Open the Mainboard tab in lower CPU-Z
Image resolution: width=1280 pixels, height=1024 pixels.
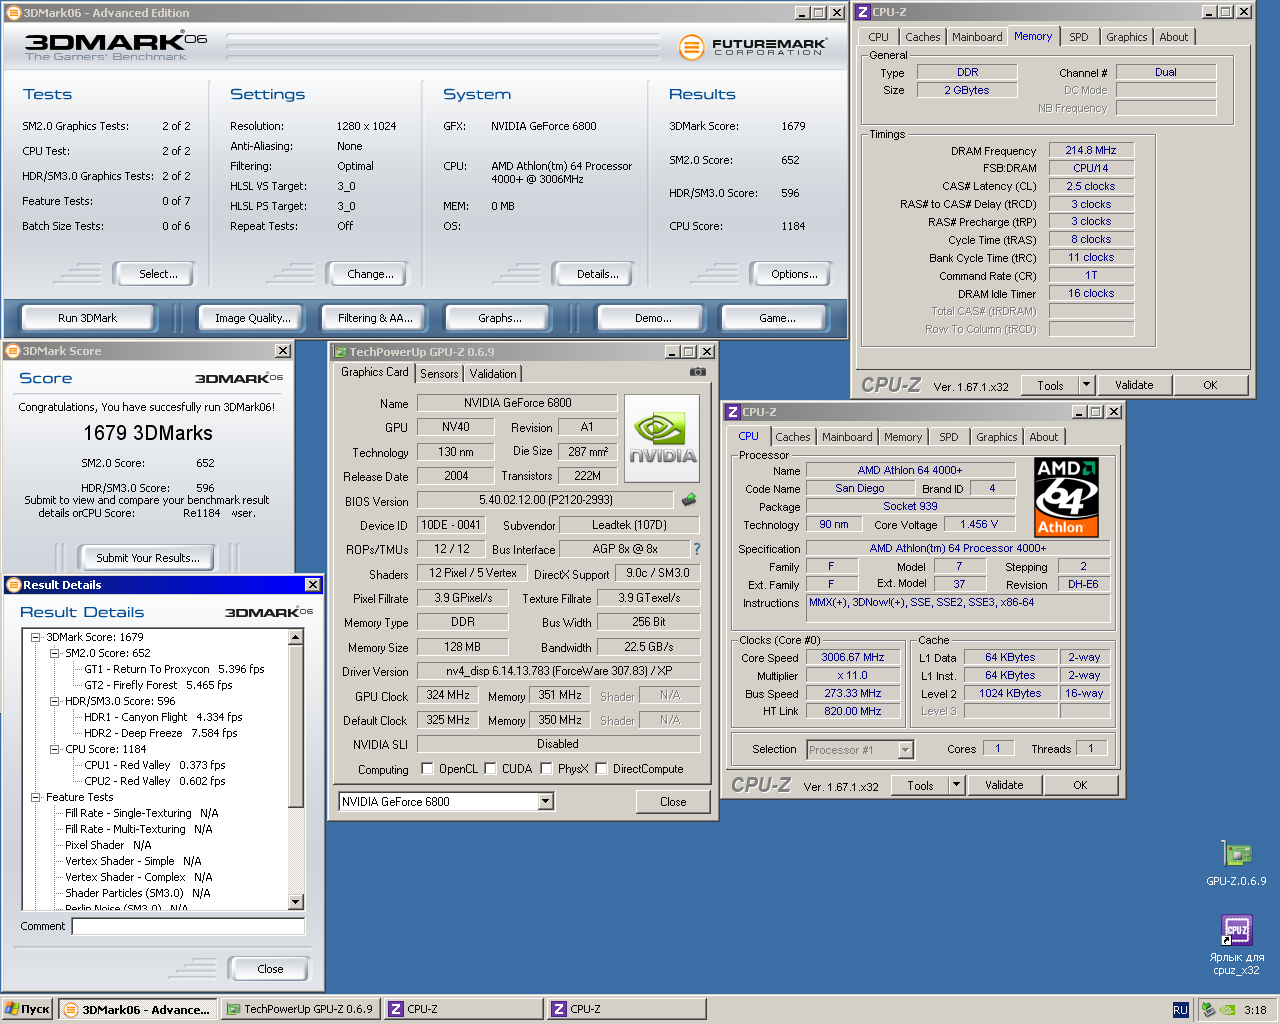pos(846,437)
